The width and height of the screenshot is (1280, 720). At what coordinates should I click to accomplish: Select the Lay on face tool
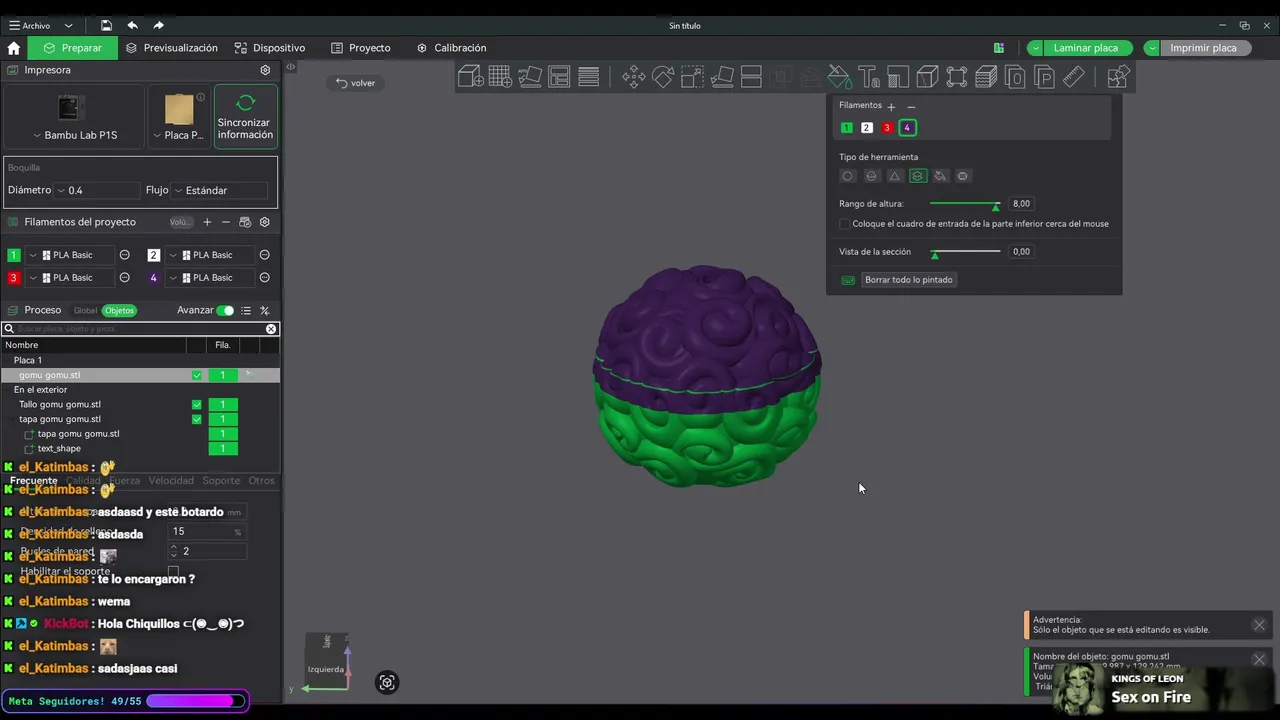[722, 77]
